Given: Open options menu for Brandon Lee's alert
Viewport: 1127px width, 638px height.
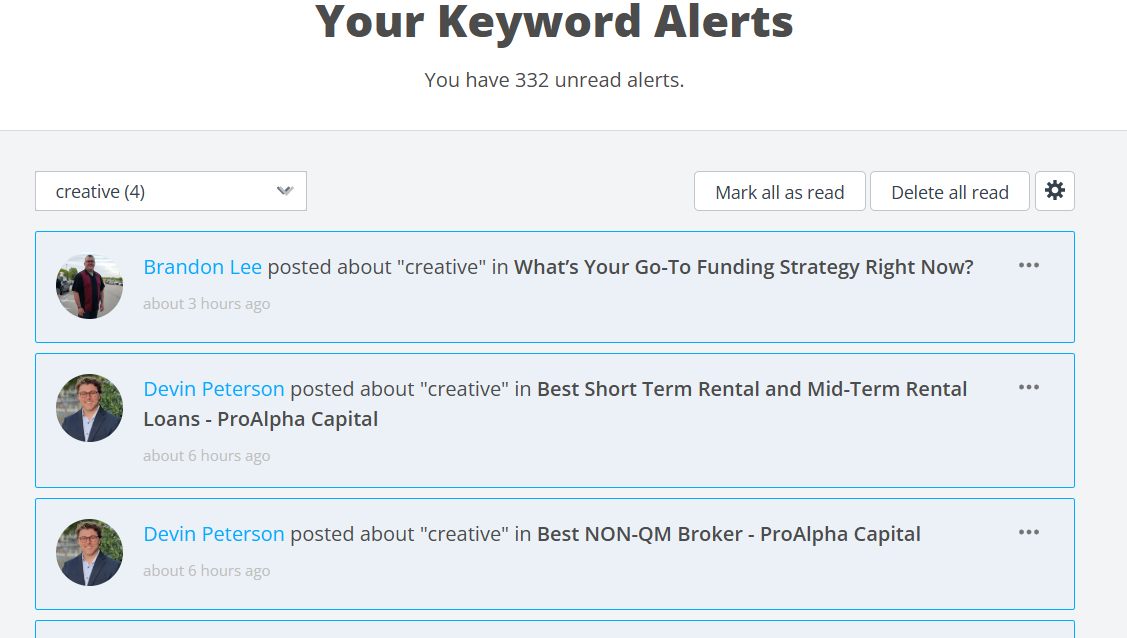Looking at the screenshot, I should coord(1028,266).
